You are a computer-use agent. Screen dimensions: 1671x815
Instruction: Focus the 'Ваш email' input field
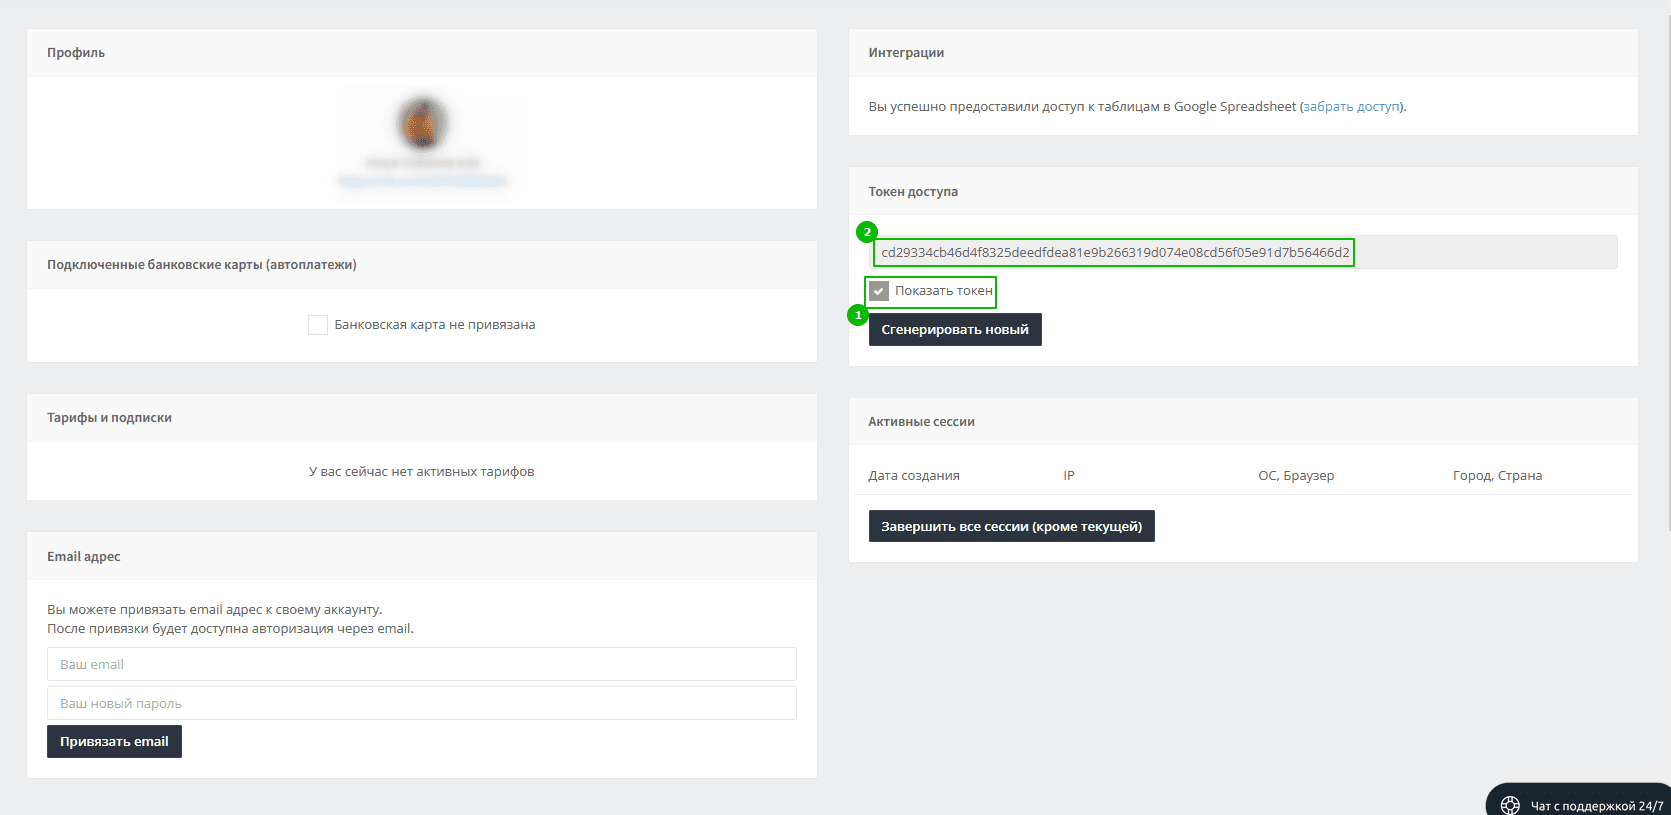point(421,664)
